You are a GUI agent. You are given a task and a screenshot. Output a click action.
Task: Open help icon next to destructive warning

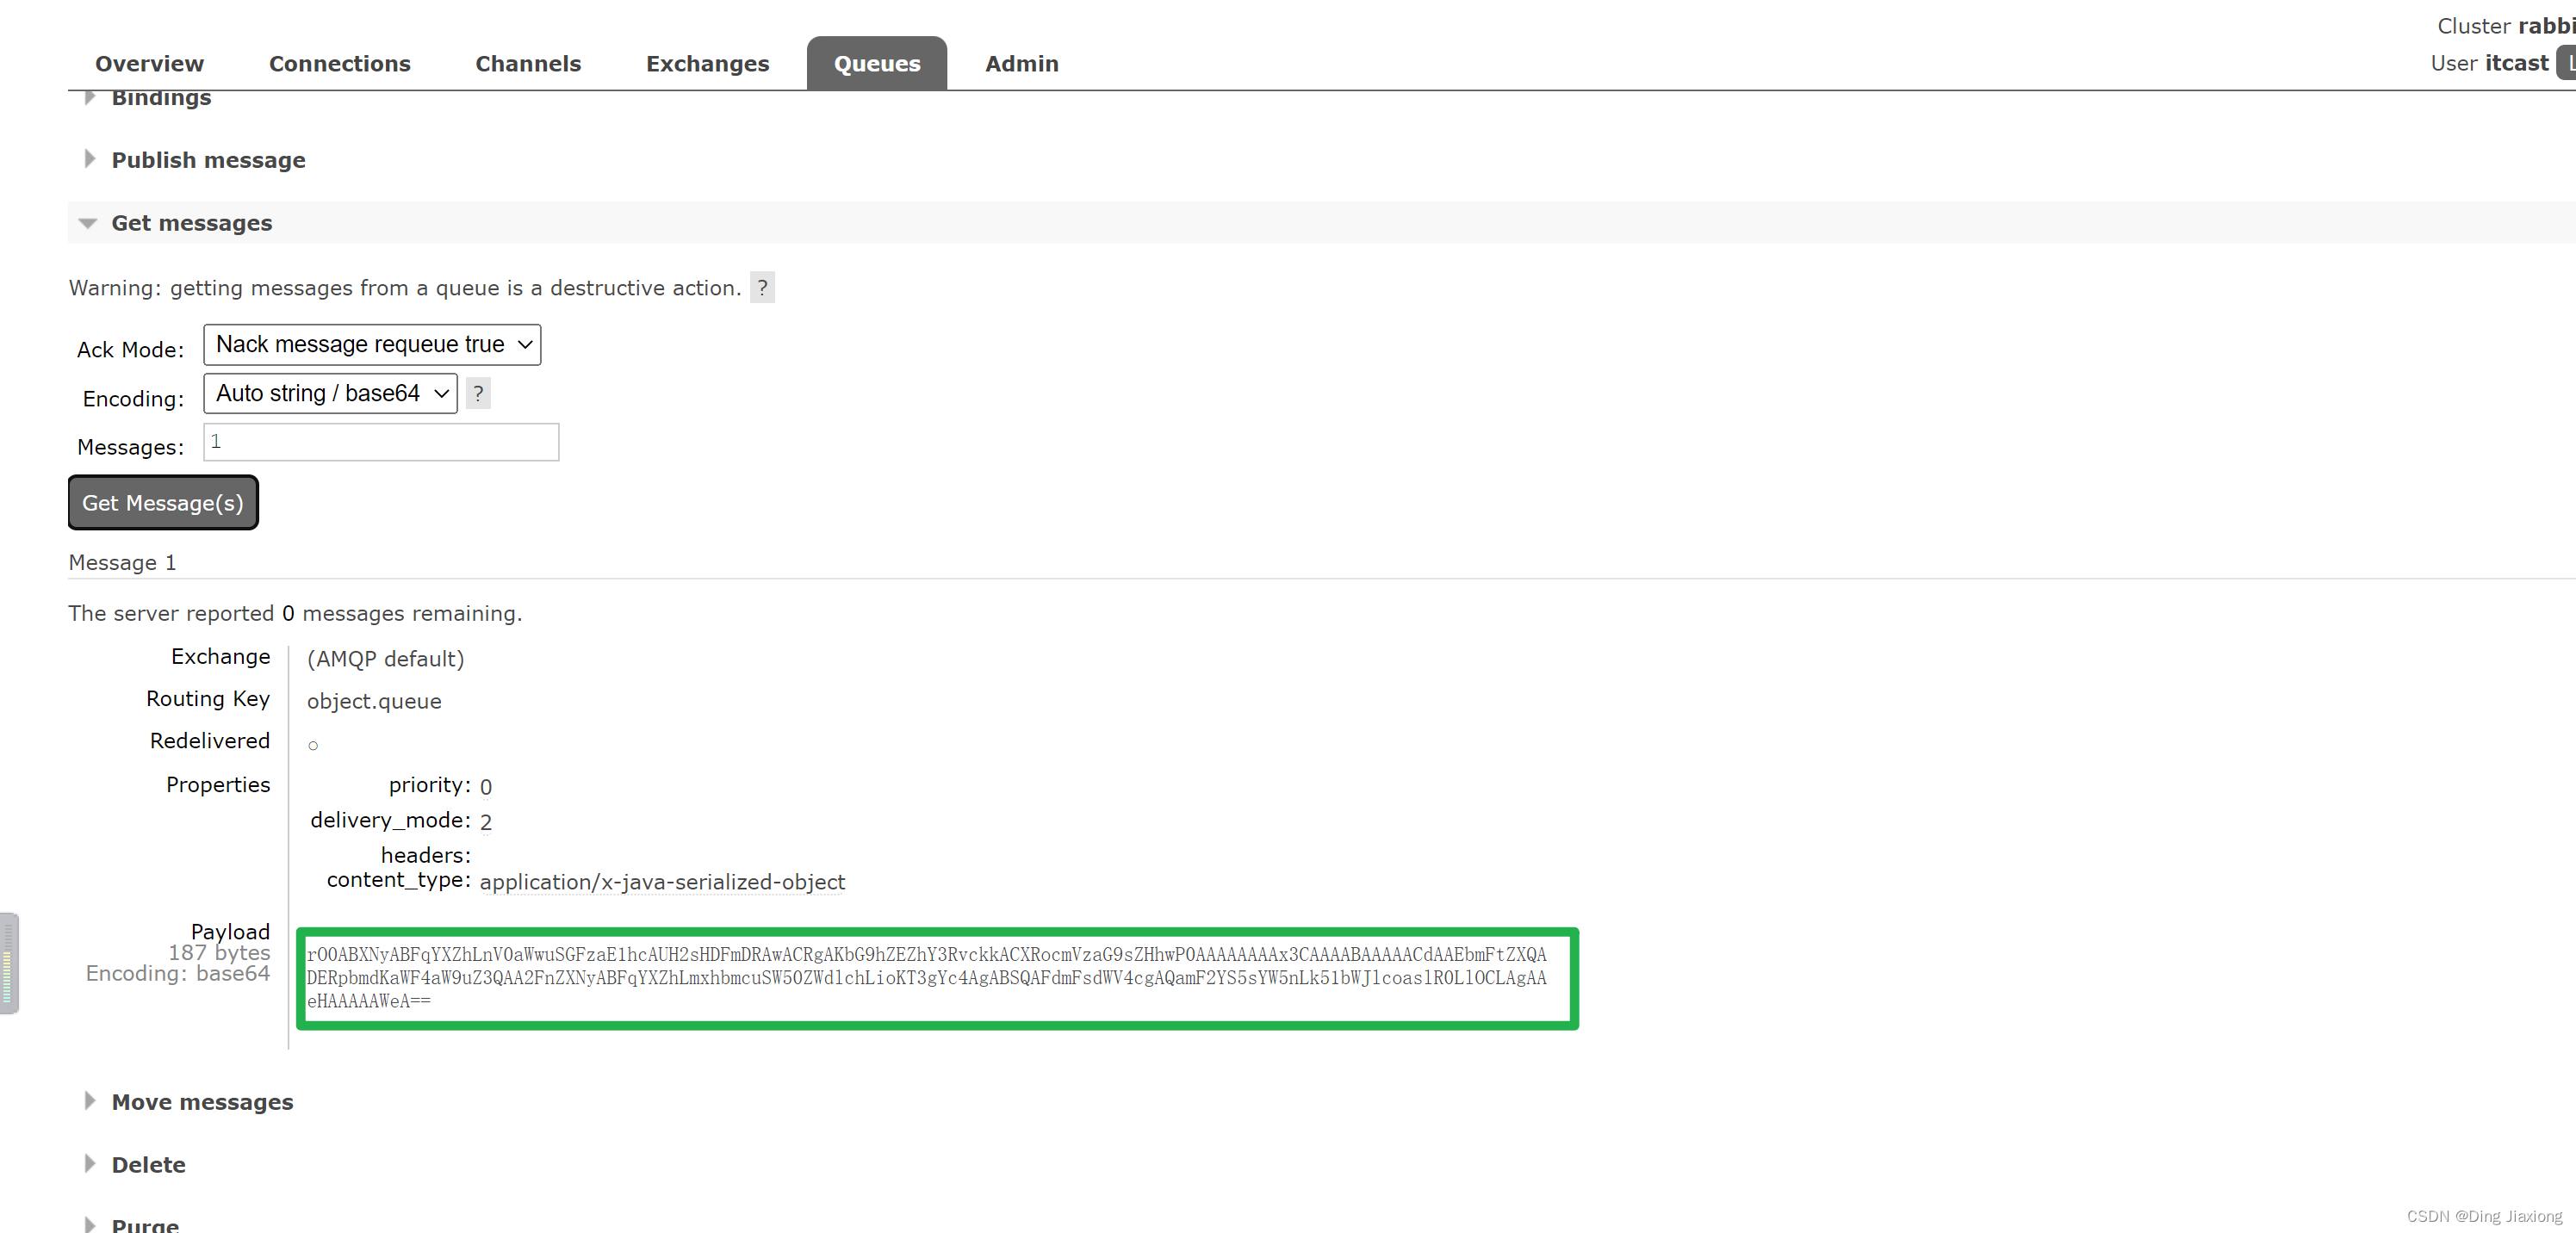point(762,288)
